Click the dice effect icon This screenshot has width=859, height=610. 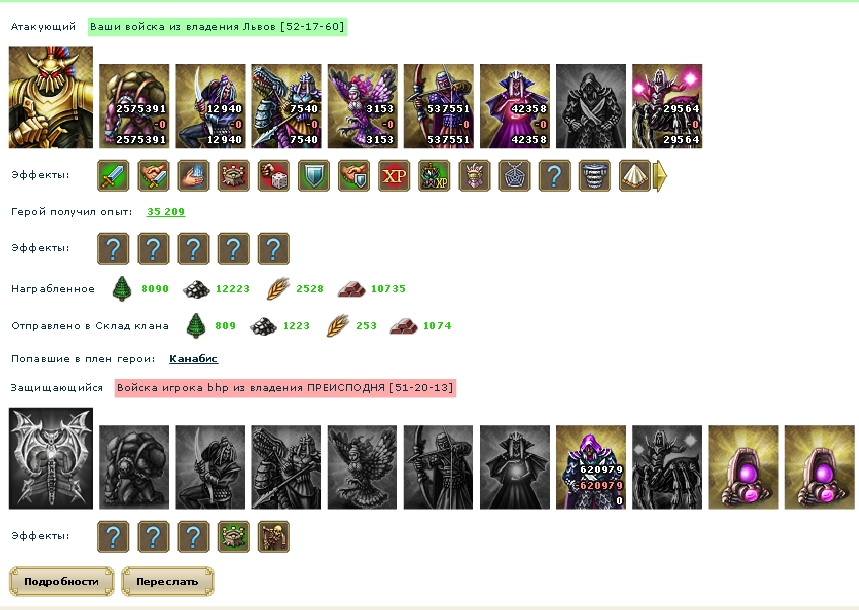pyautogui.click(x=273, y=176)
